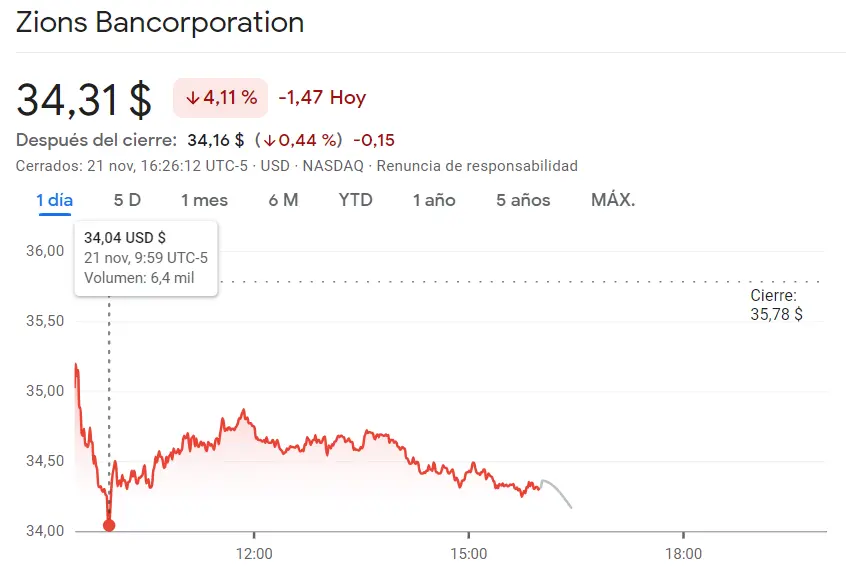
Task: Click the Cierre: 35,78 $ label
Action: (x=776, y=306)
